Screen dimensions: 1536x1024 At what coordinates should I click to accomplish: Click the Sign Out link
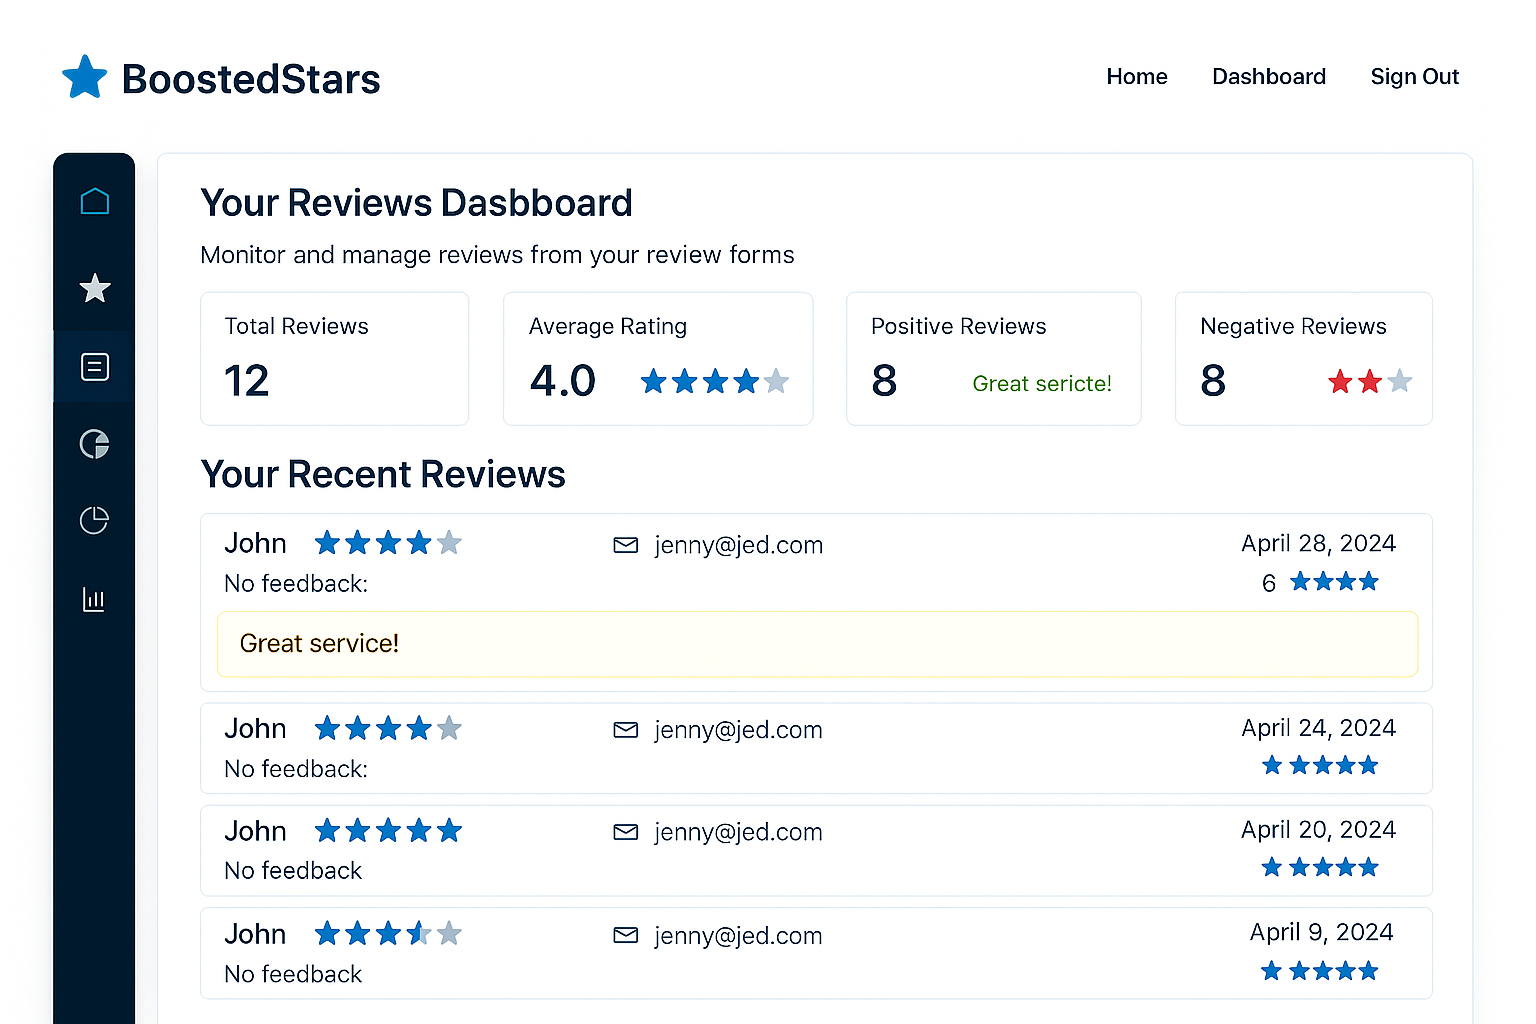1414,77
